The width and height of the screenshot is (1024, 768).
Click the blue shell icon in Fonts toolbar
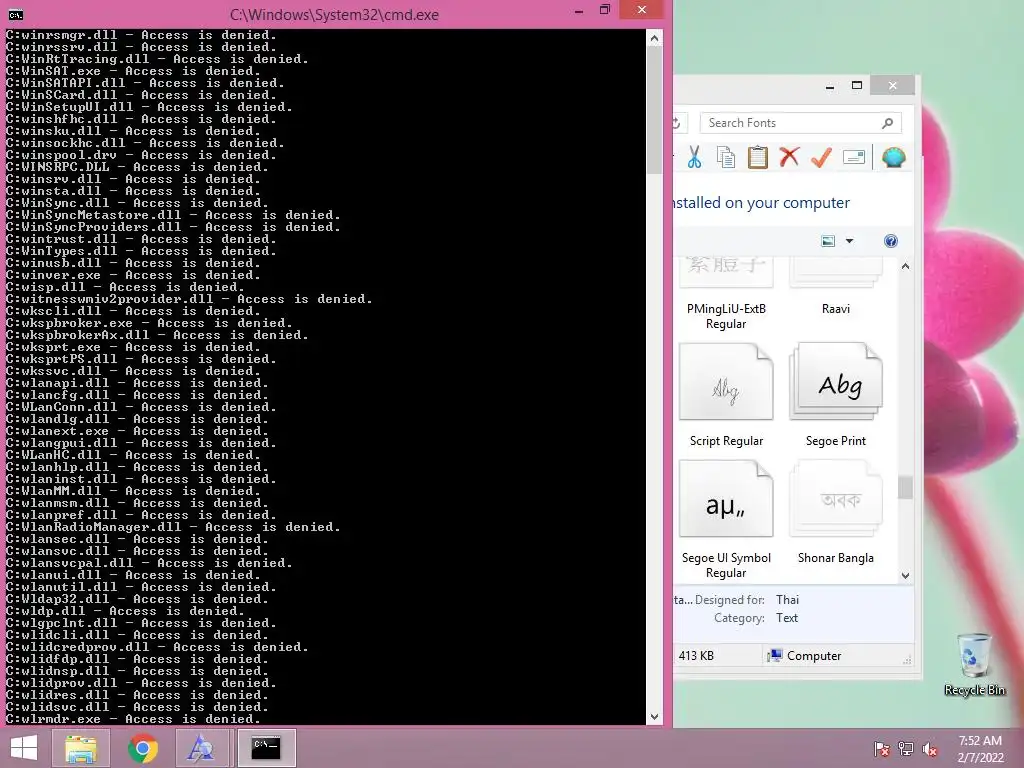893,157
